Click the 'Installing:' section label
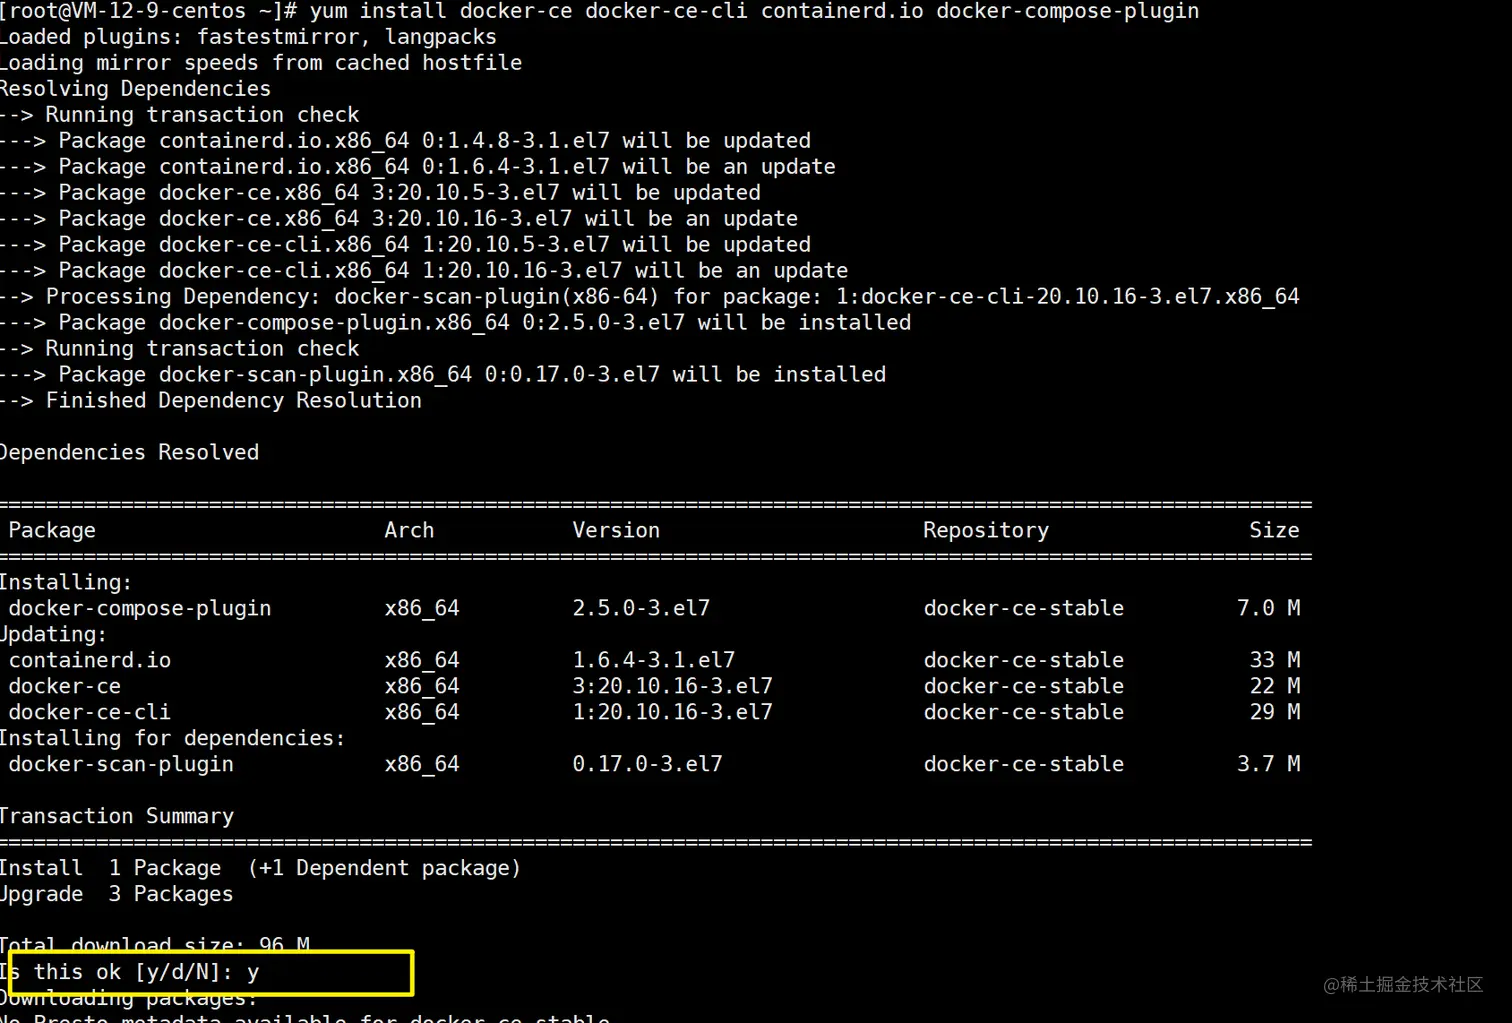Screen dimensions: 1512x1023 [x=66, y=583]
